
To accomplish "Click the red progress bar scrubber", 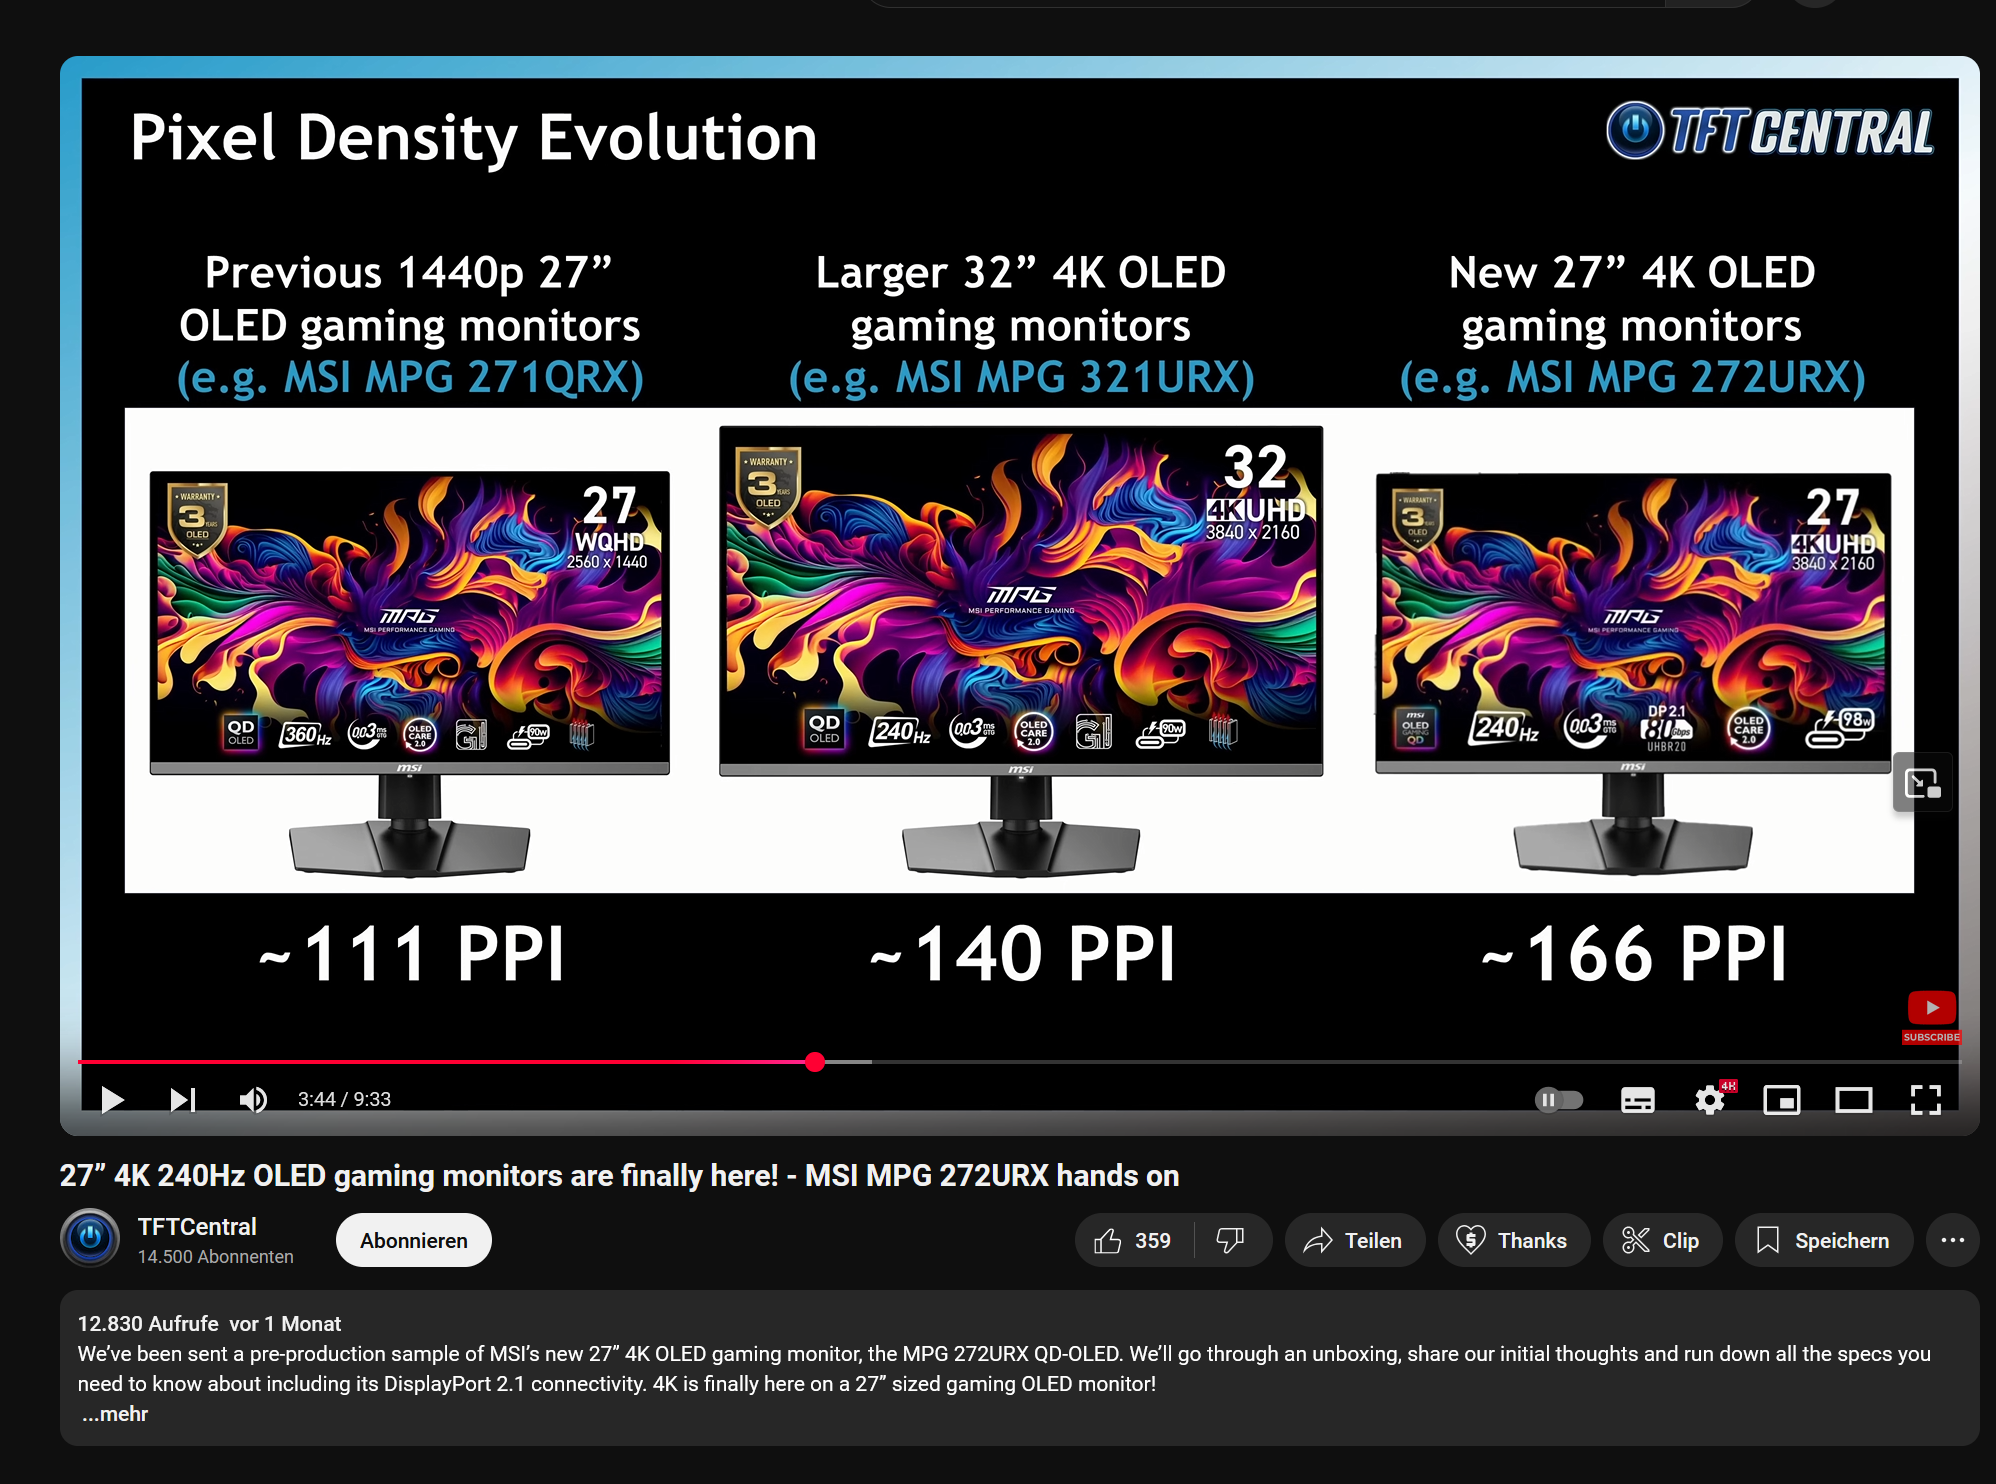I will pyautogui.click(x=815, y=1062).
